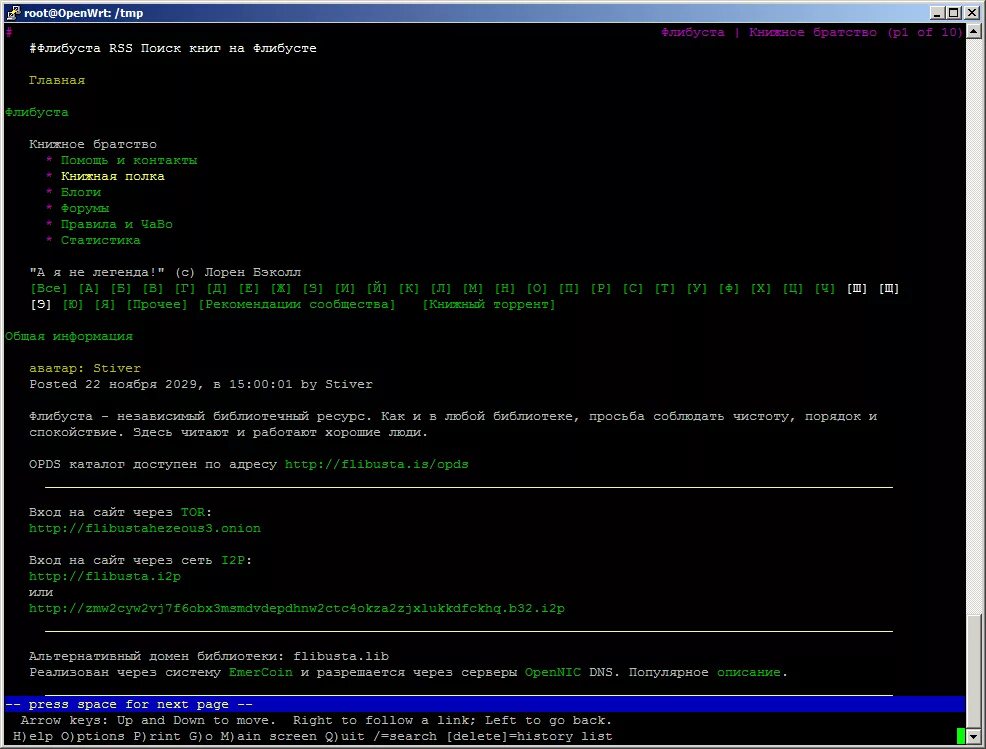The image size is (986, 749).
Task: Open the описание link
Action: click(x=749, y=672)
